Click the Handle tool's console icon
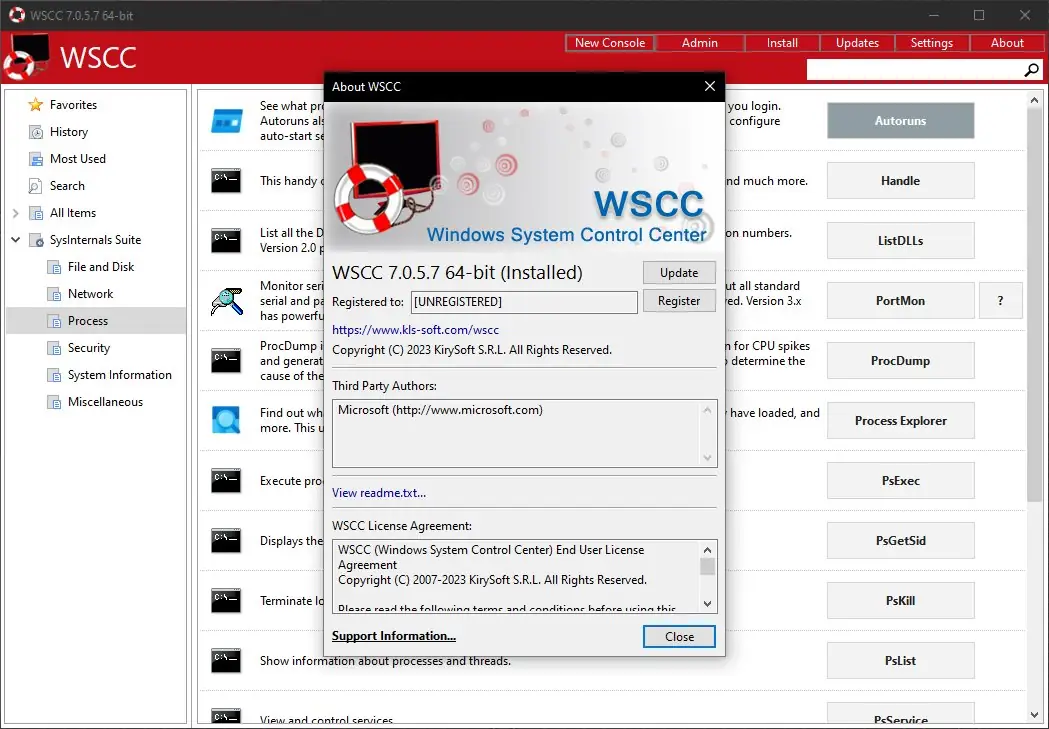This screenshot has height=729, width=1049. tap(226, 180)
